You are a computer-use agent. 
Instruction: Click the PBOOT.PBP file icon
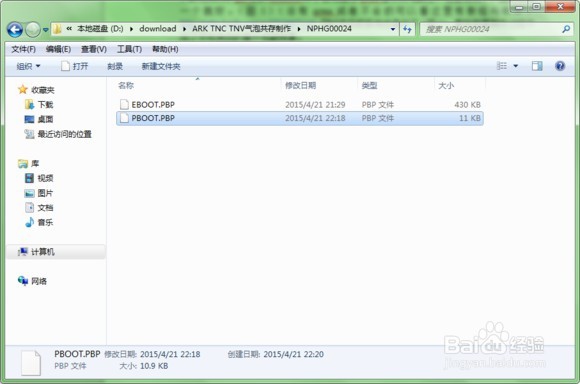[124, 118]
